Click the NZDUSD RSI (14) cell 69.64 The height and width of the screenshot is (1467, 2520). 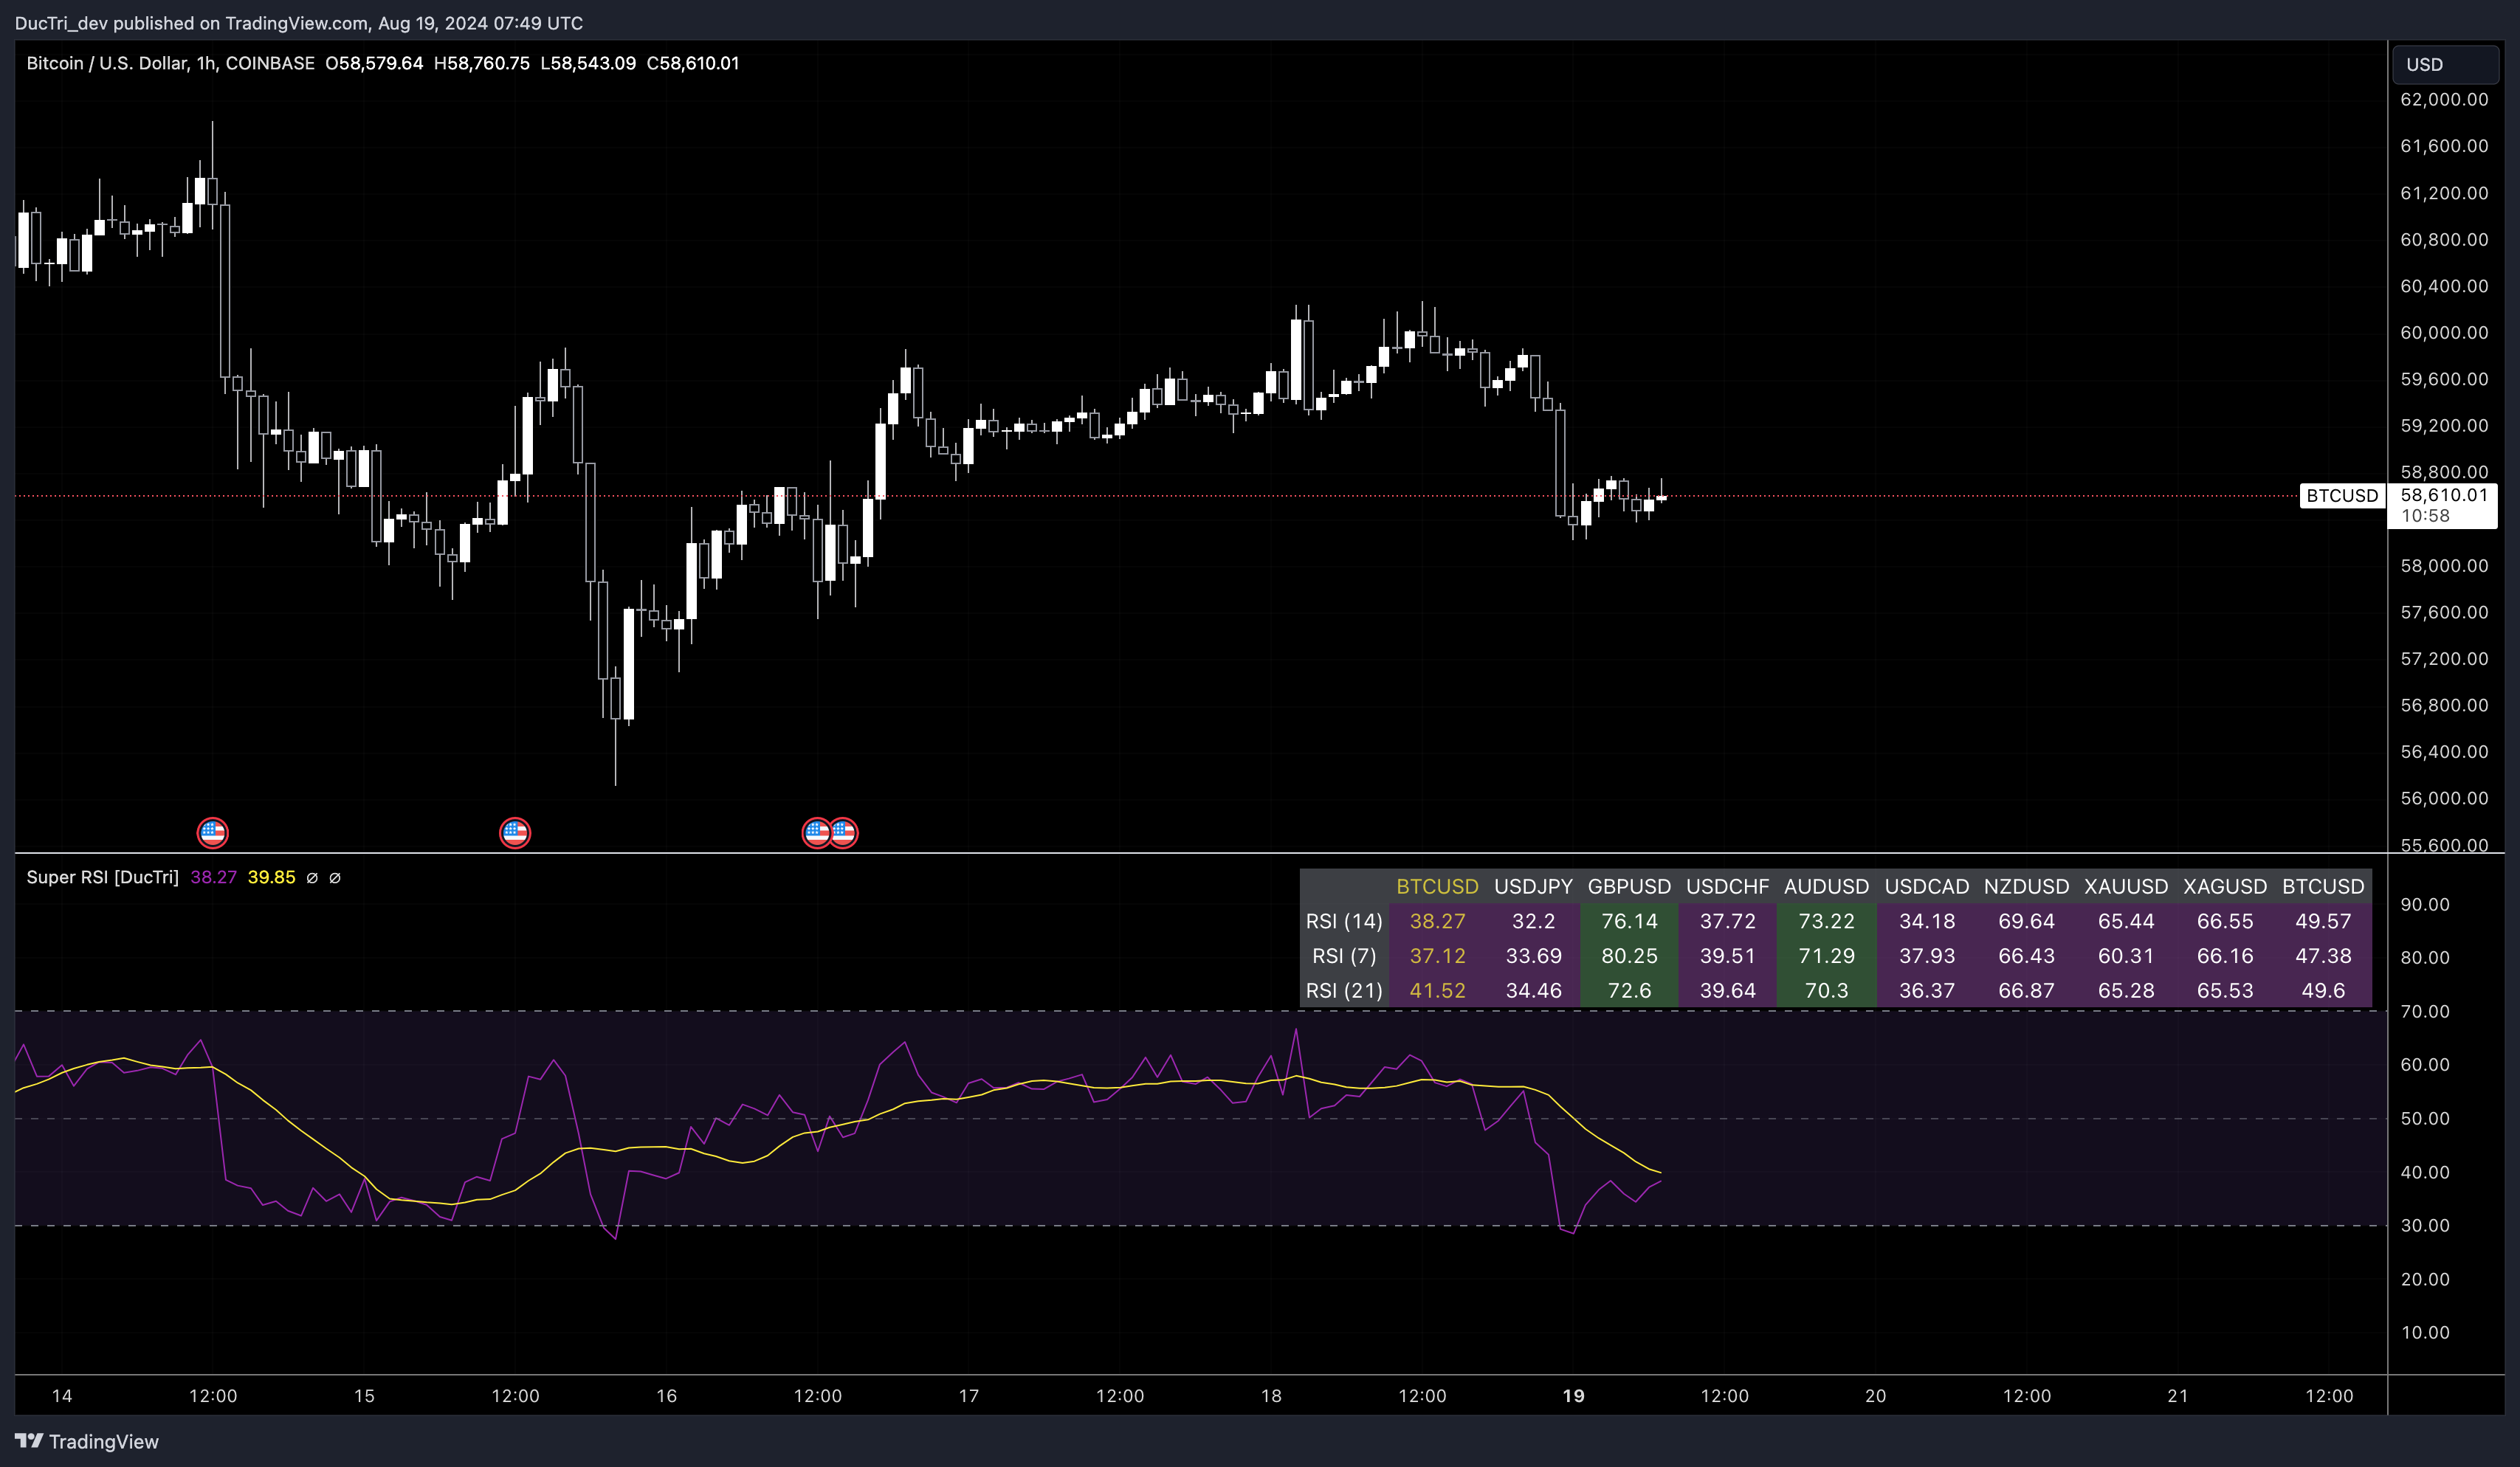coord(2026,921)
